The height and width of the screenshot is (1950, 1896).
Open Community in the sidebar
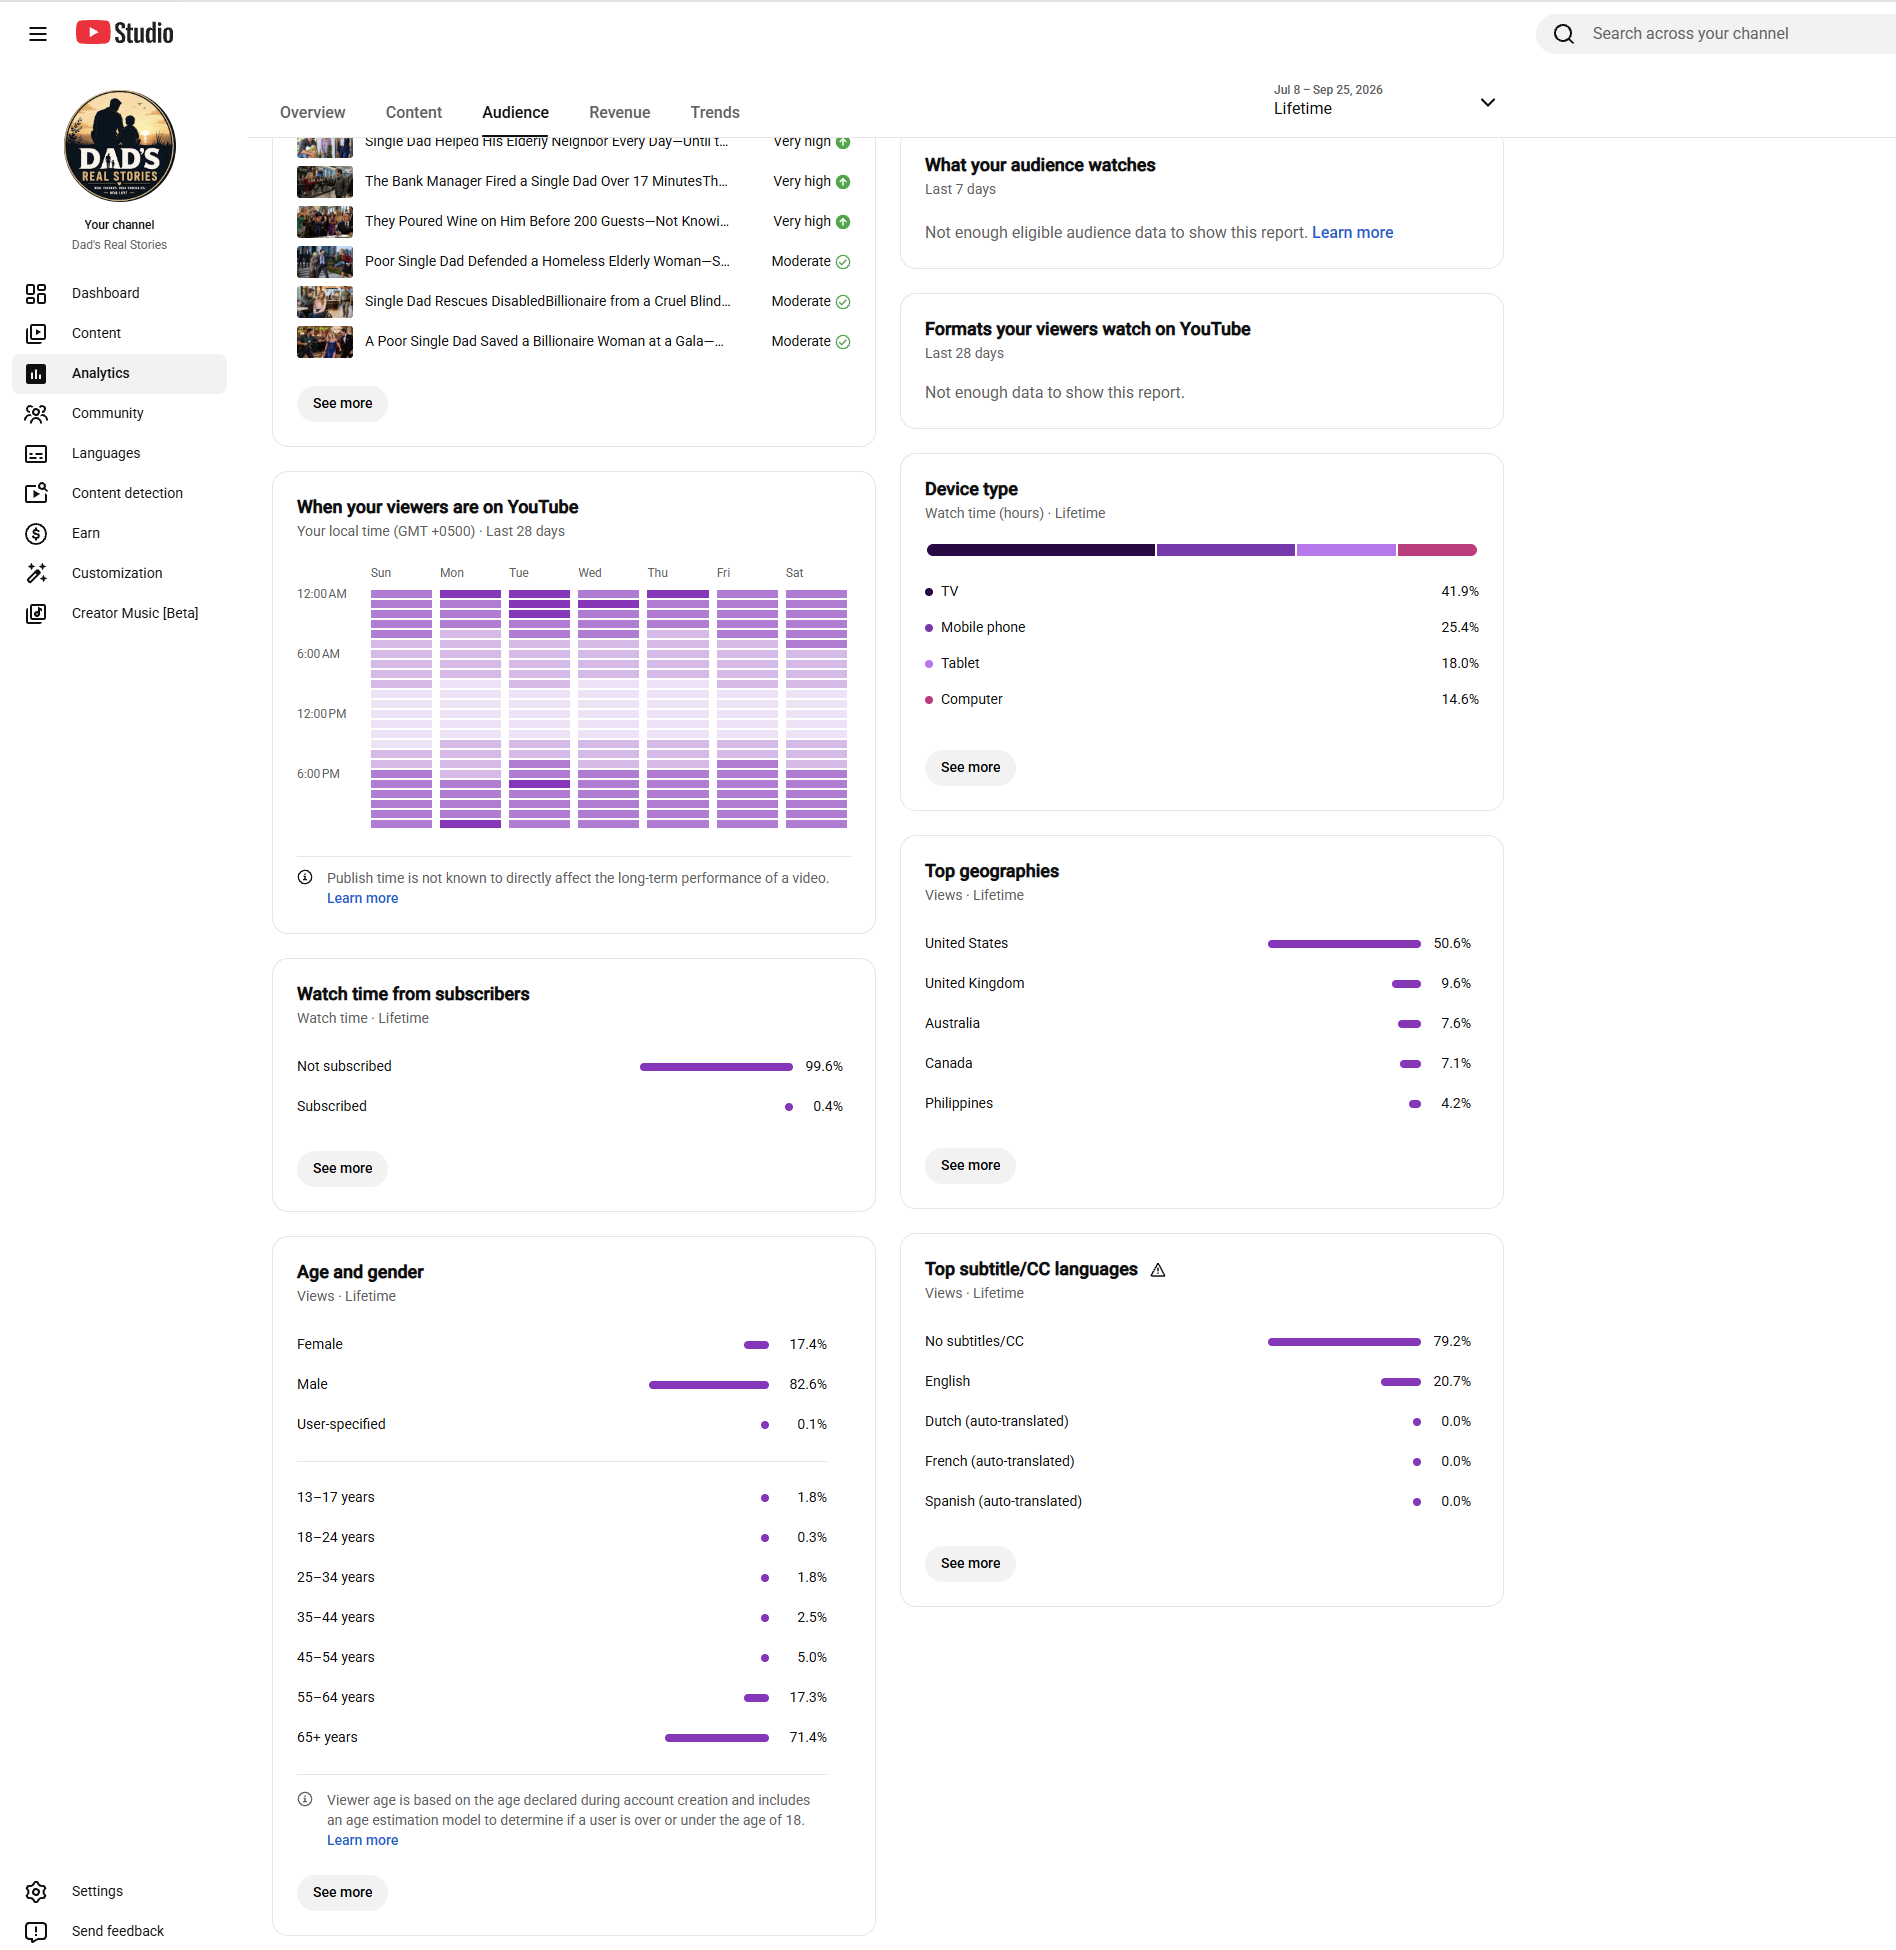coord(120,413)
